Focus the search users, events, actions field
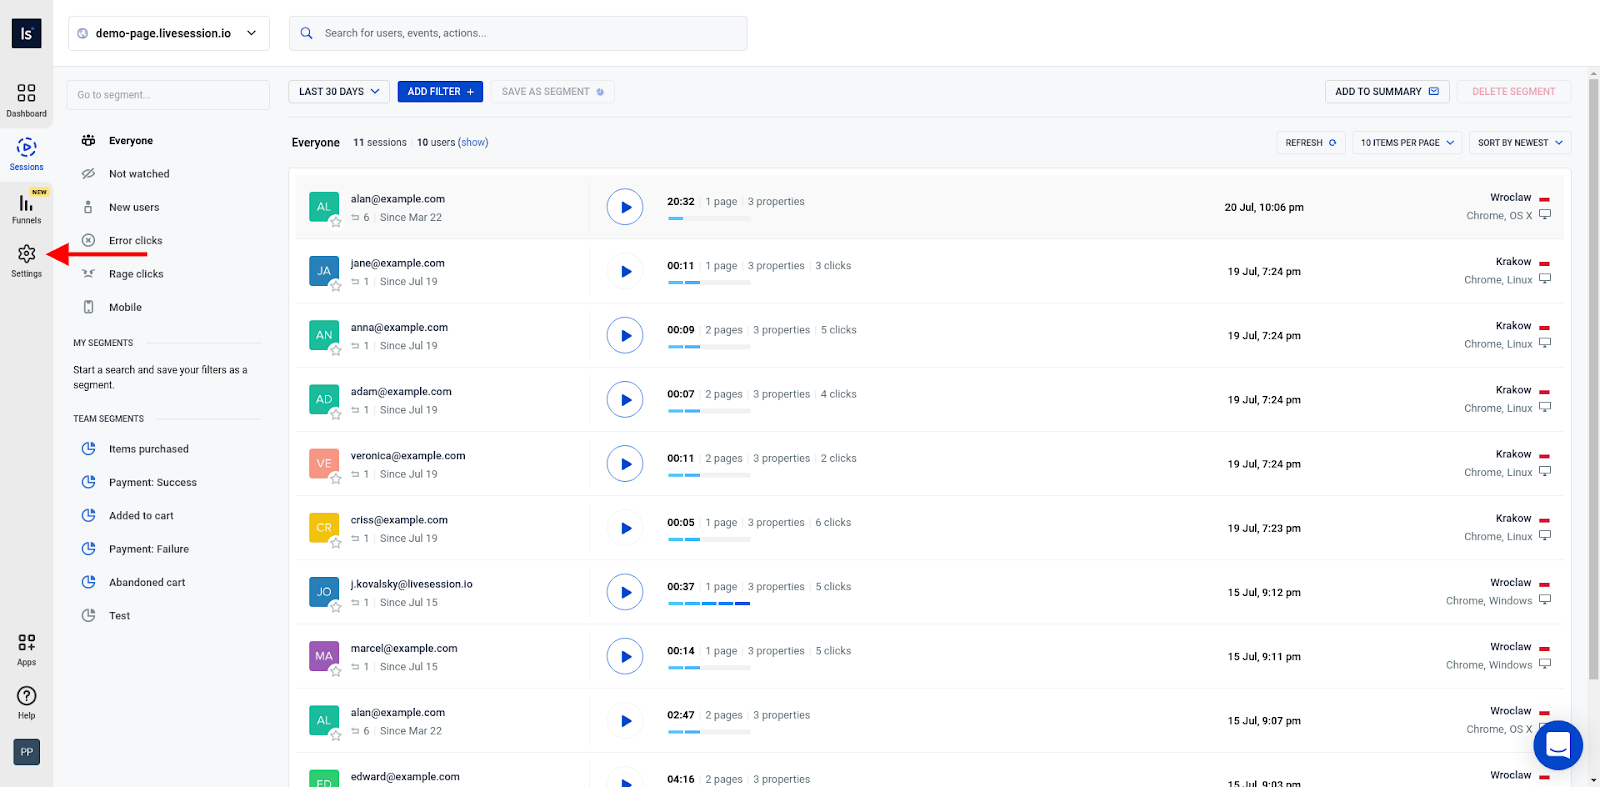 [518, 33]
